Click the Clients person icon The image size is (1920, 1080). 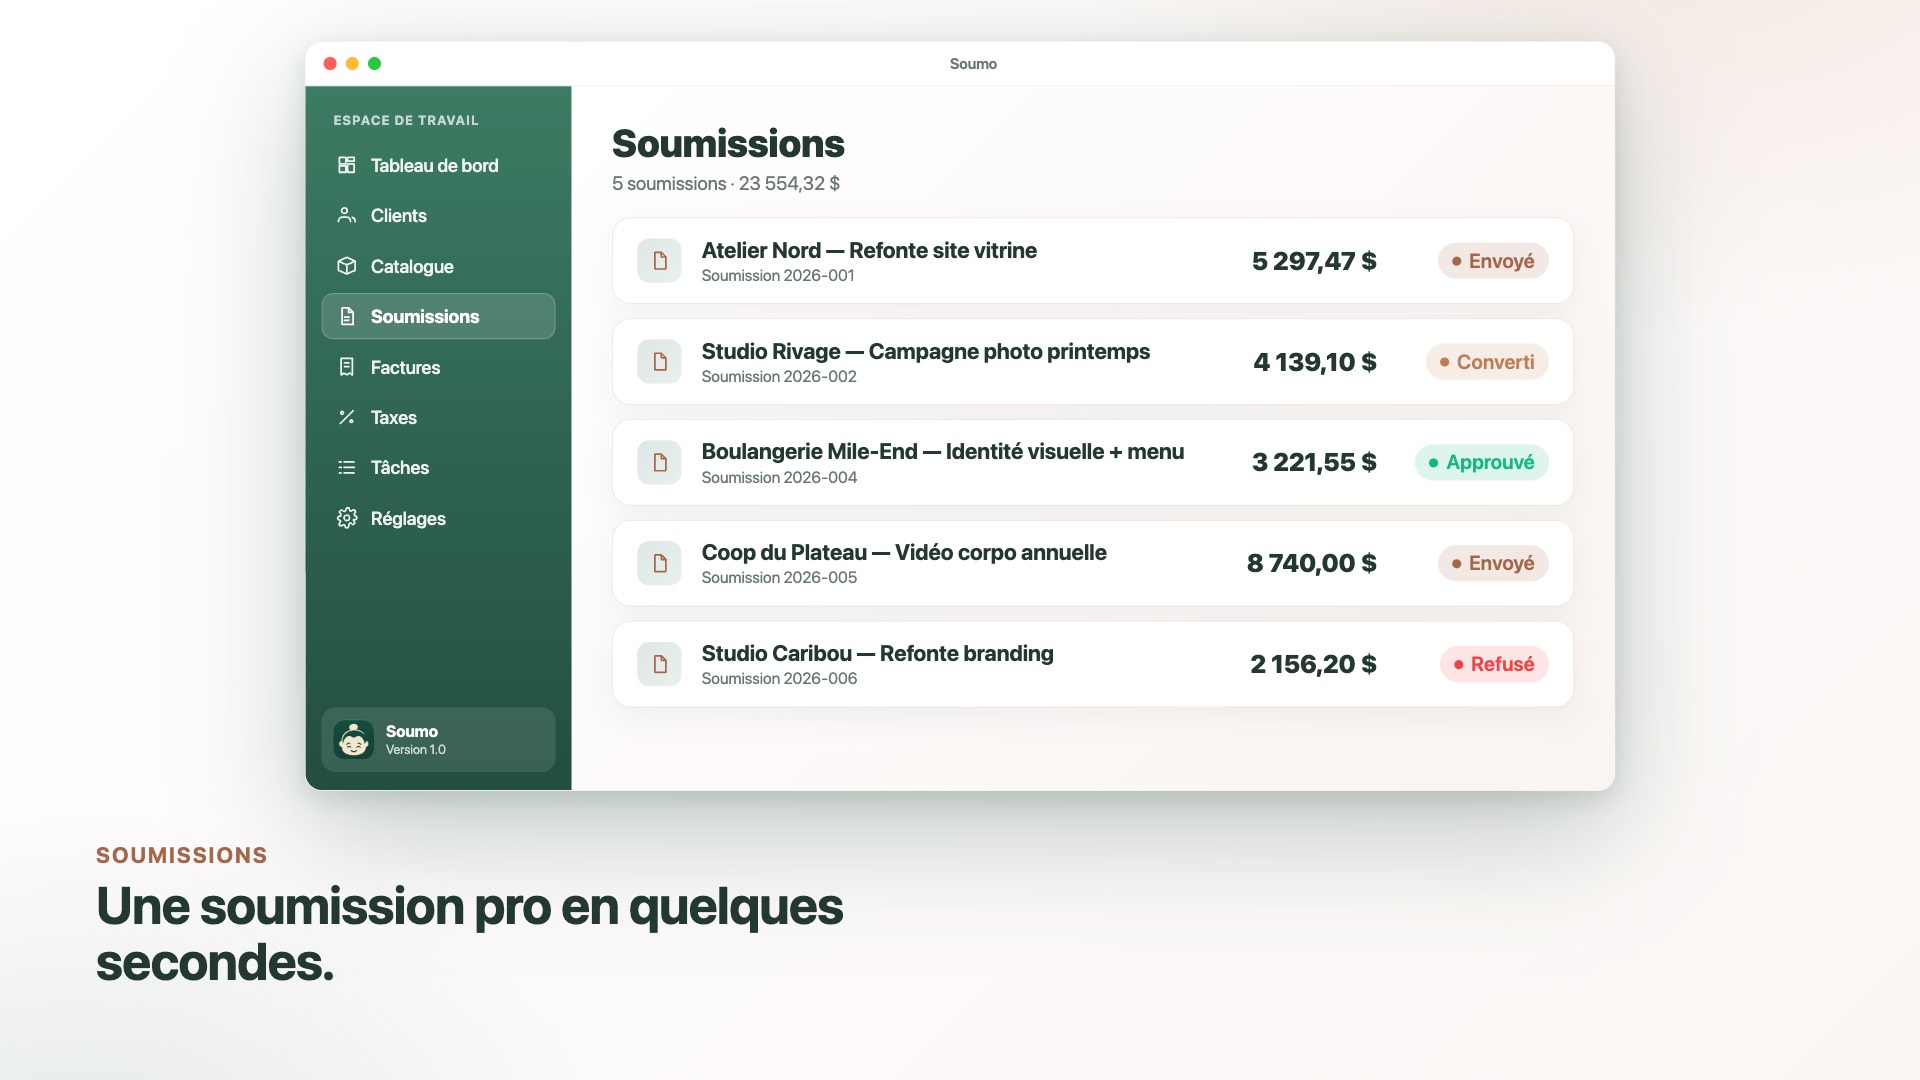click(x=346, y=215)
